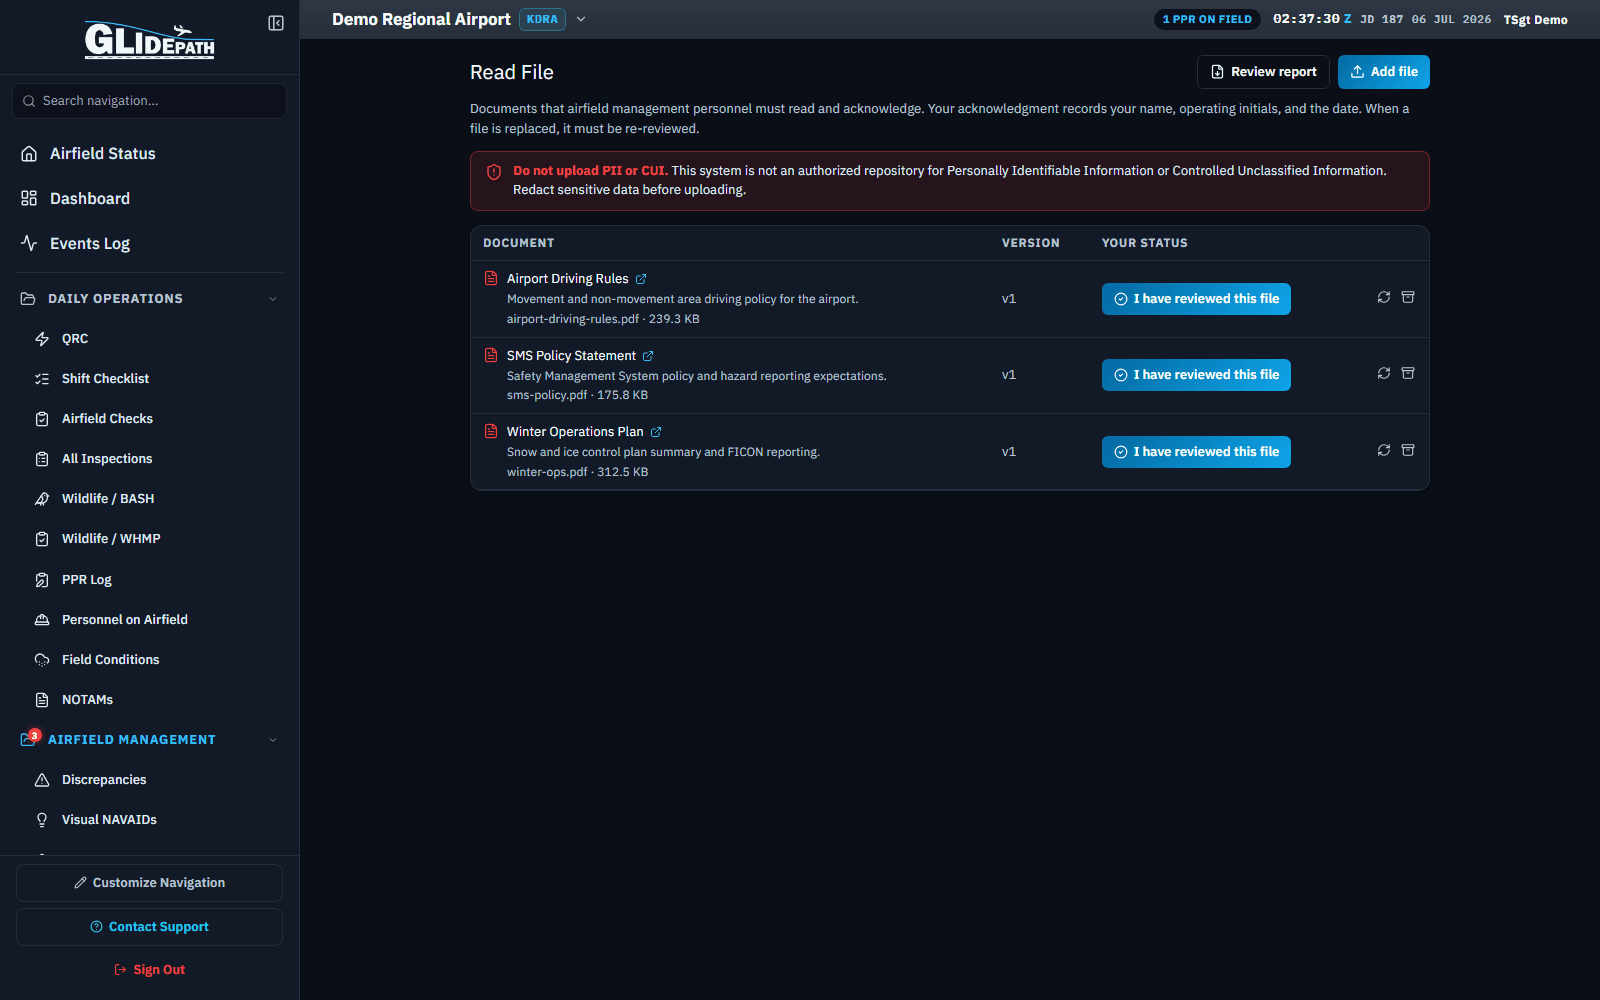Screen dimensions: 1600x1000
Task: Click the Discrepancies warning triangle icon
Action: (x=42, y=780)
